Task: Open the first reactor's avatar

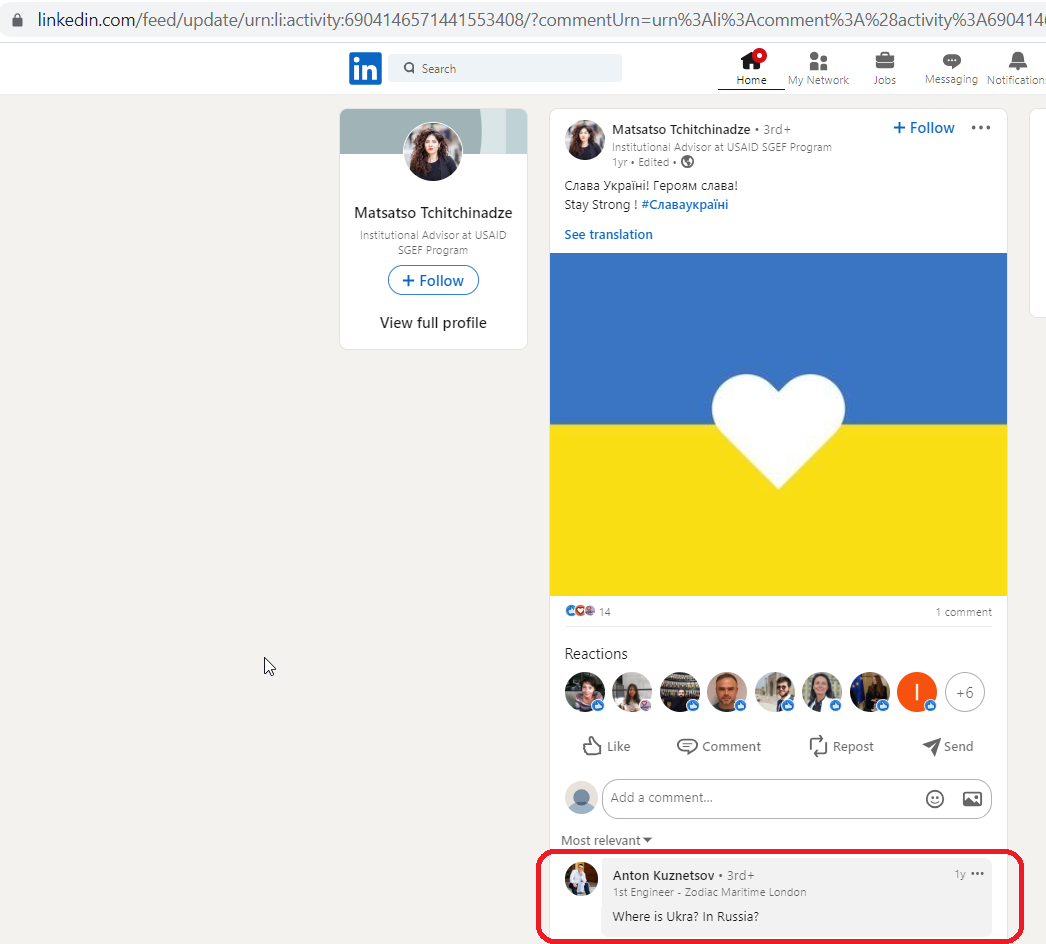Action: 585,692
